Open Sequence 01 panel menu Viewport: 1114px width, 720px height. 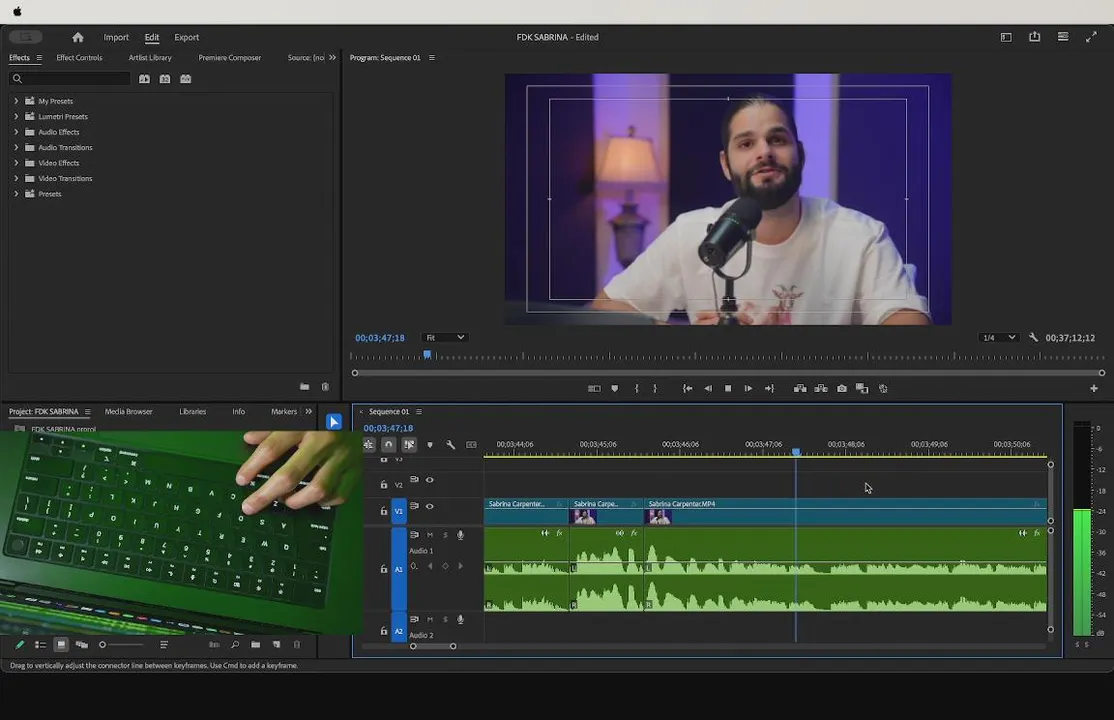418,412
